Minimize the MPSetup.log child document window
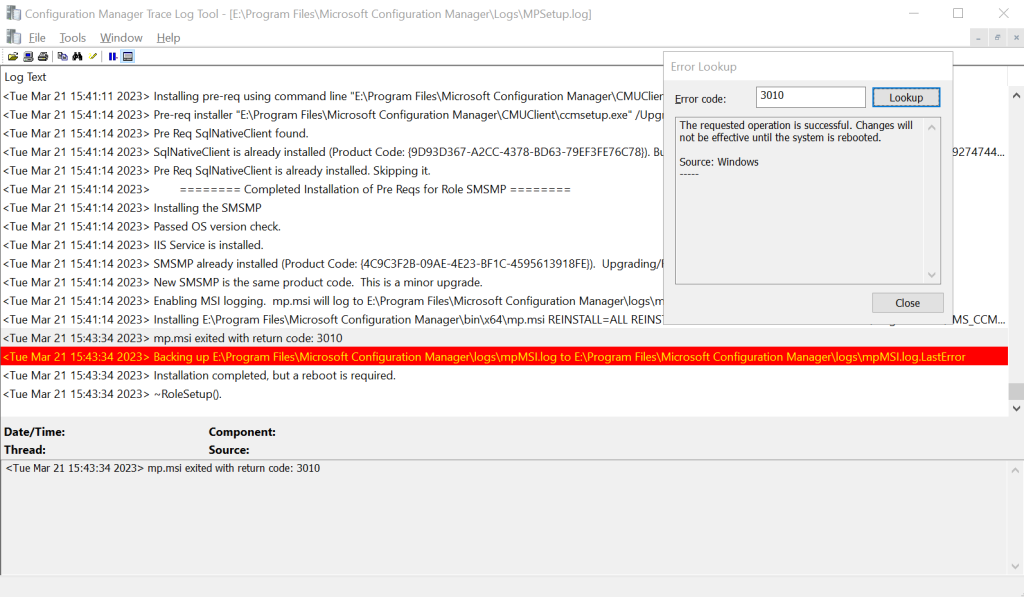 978,38
